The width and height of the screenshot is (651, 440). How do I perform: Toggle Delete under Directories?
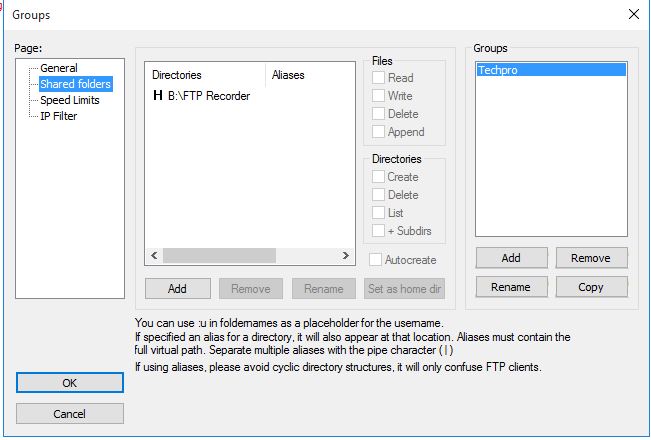378,195
